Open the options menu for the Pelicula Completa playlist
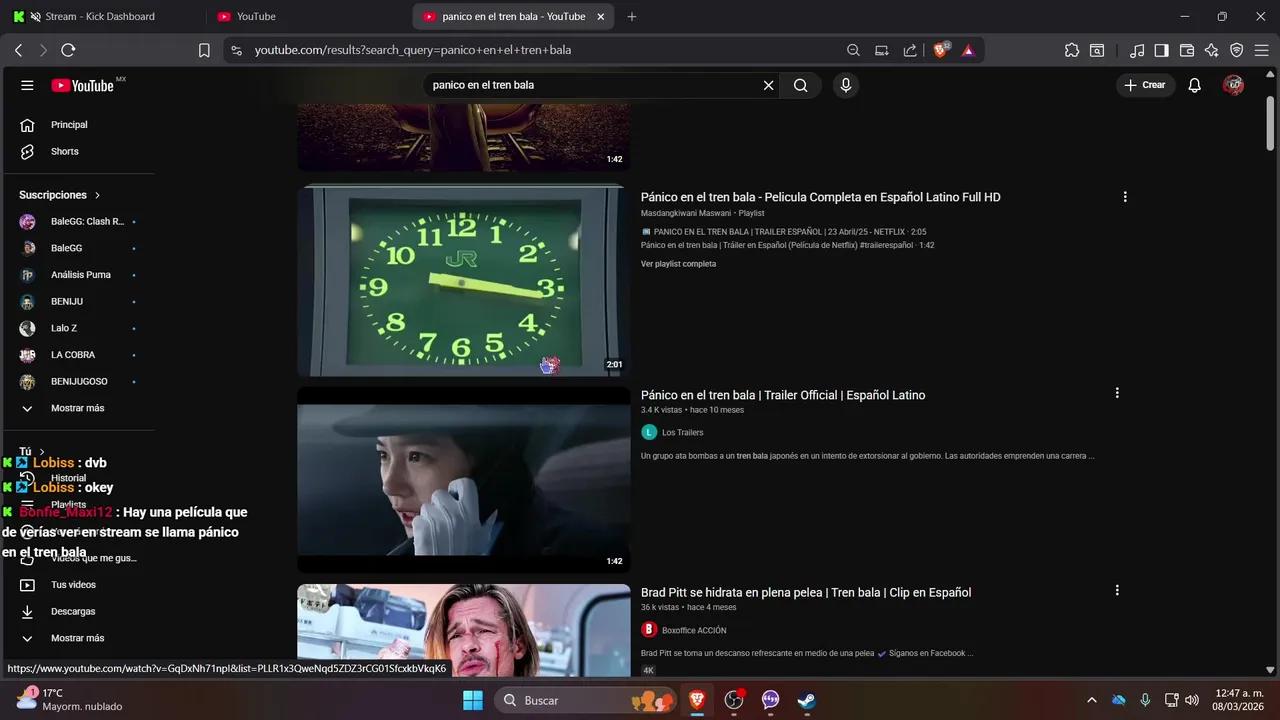1280x720 pixels. (x=1125, y=197)
